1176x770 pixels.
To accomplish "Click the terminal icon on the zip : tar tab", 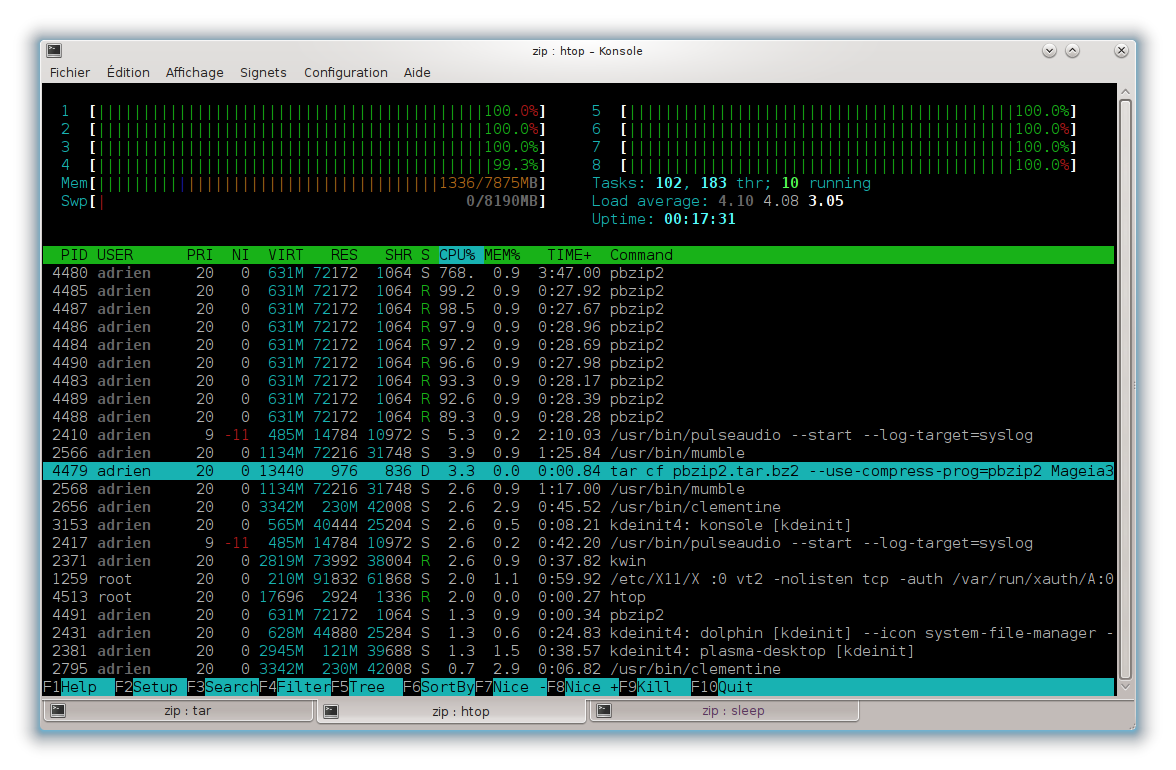I will 58,710.
